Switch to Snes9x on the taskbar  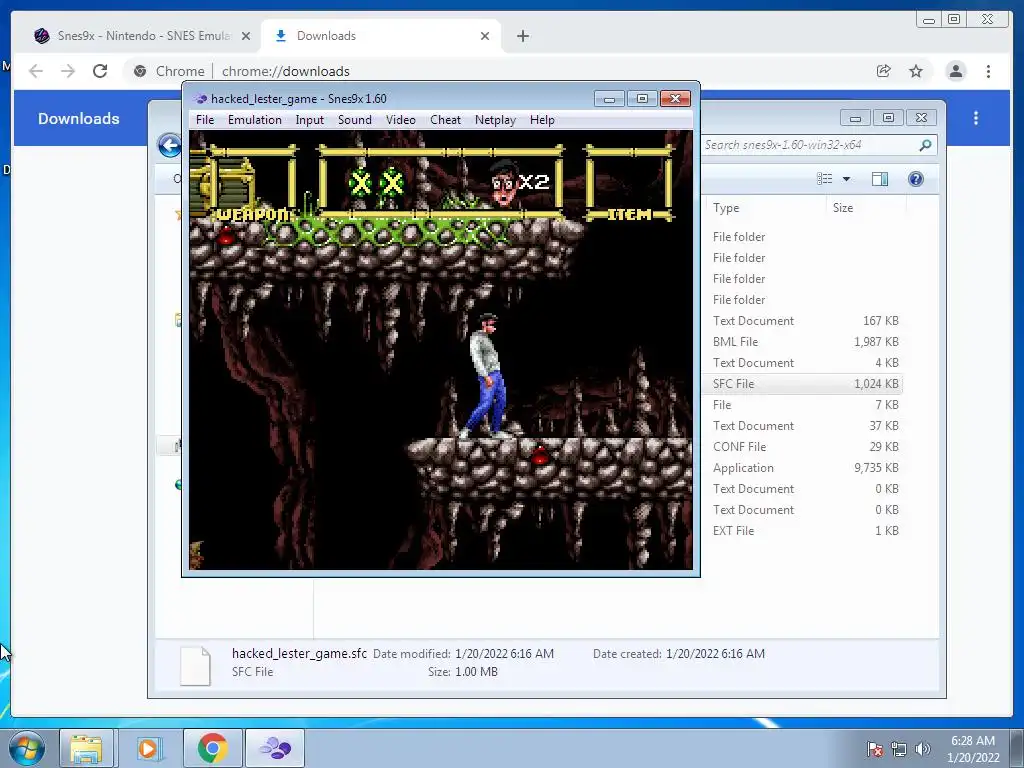(x=275, y=748)
